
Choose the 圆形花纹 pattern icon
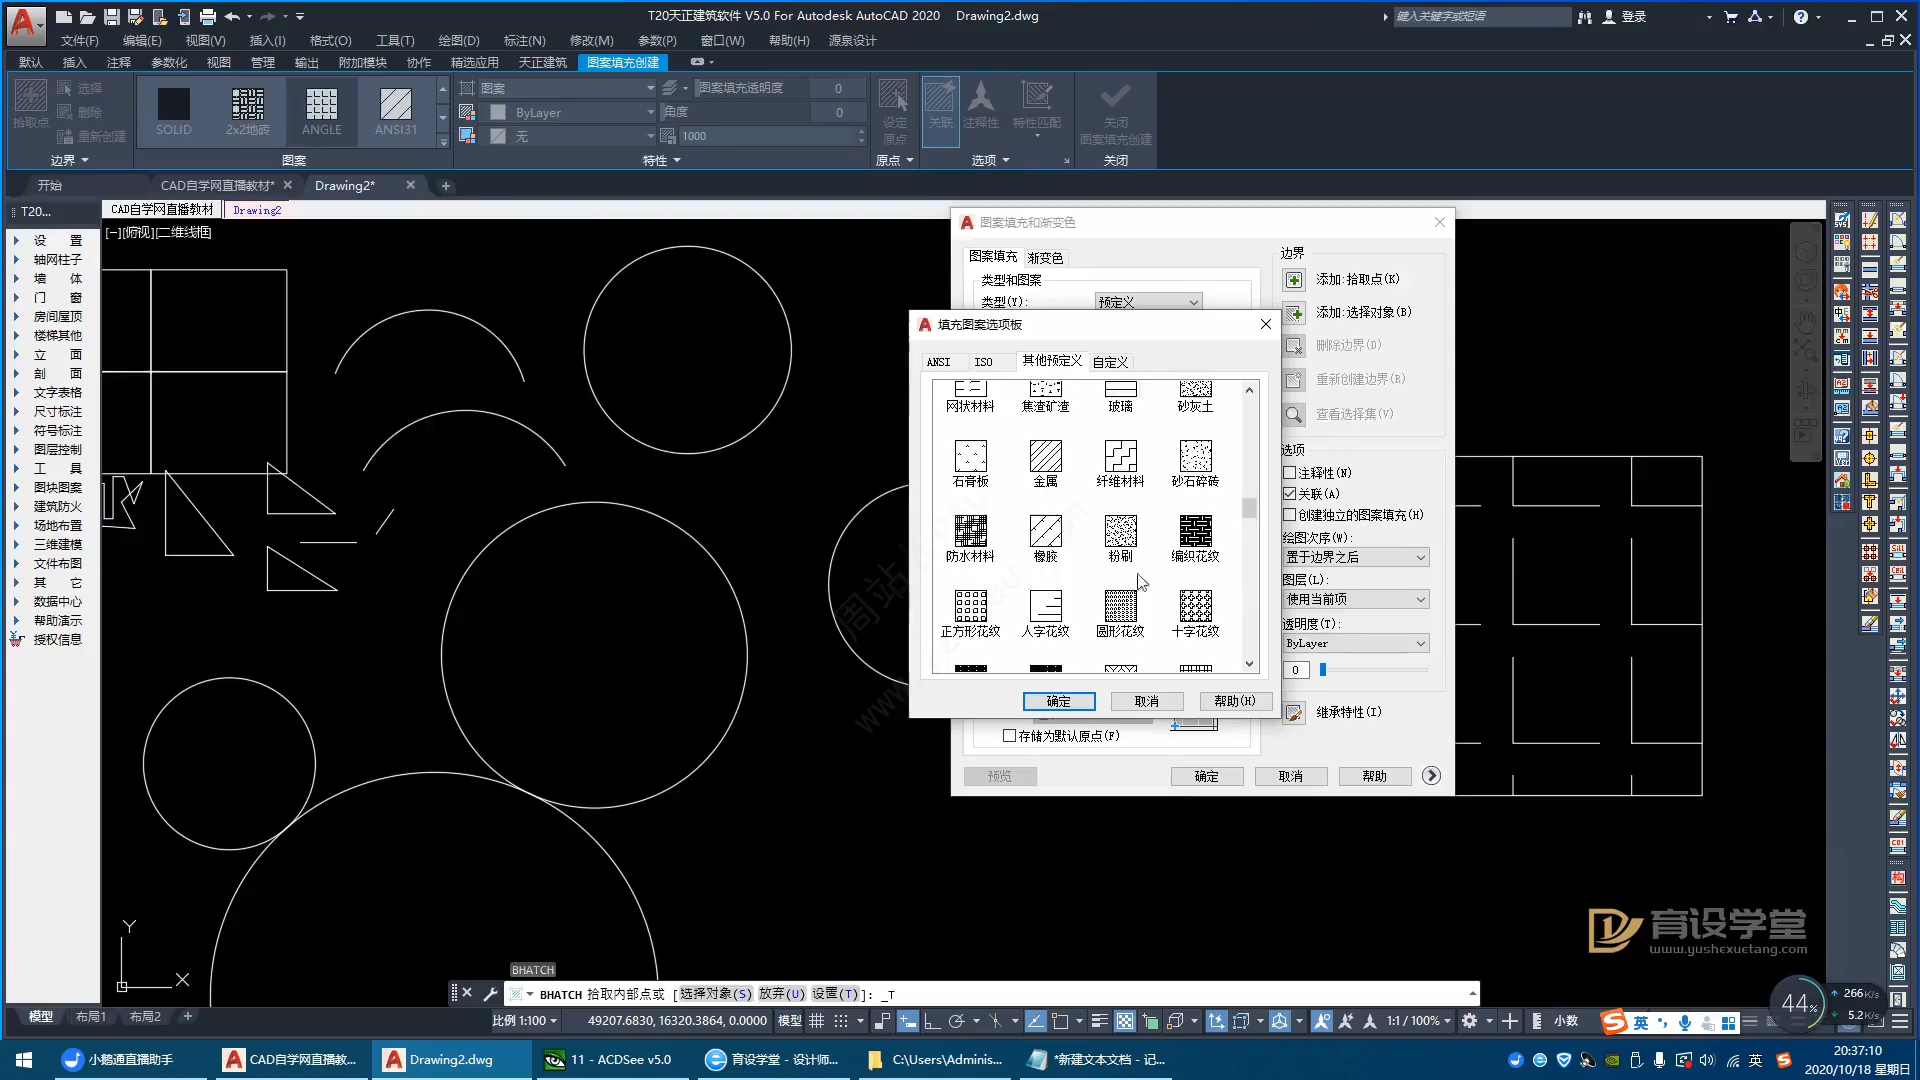pyautogui.click(x=1120, y=606)
